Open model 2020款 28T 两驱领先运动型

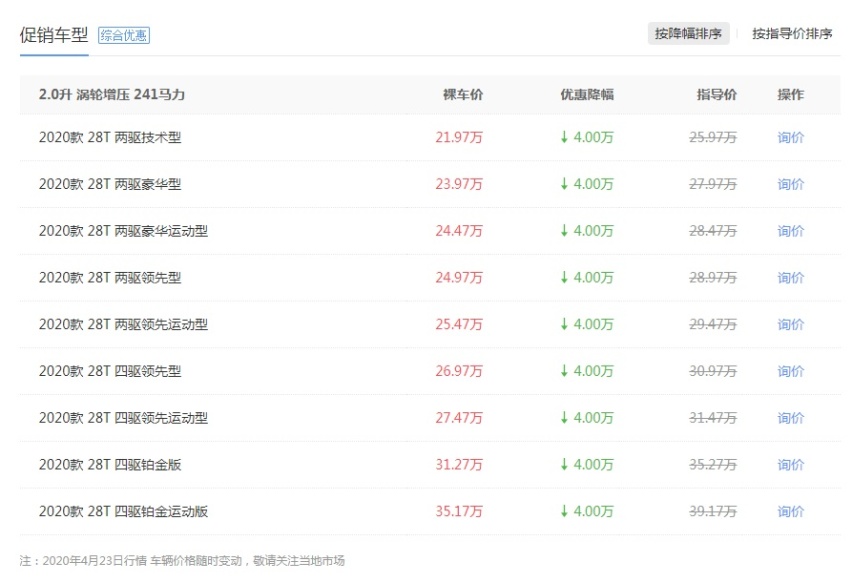[x=123, y=324]
